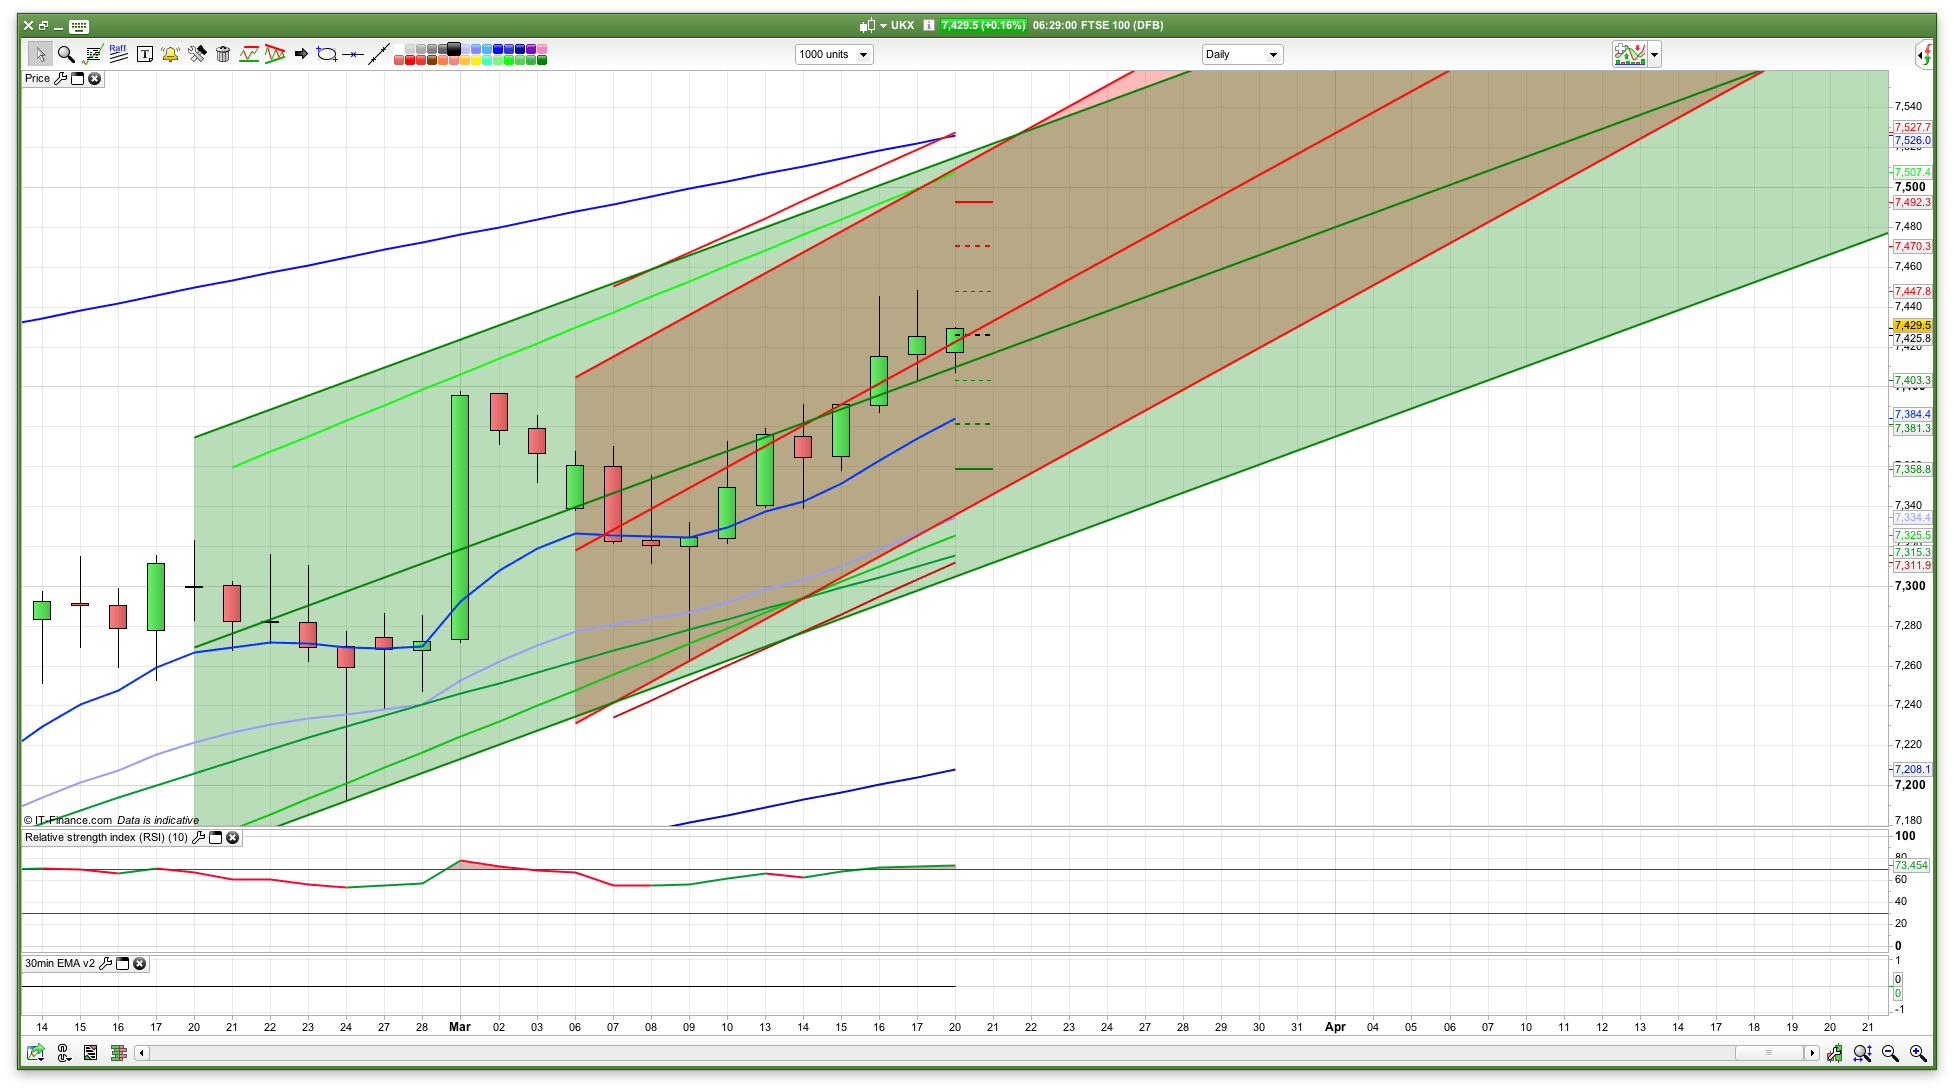Click the zoom out magnifier icon
This screenshot has height=1091, width=1954.
pos(1889,1053)
